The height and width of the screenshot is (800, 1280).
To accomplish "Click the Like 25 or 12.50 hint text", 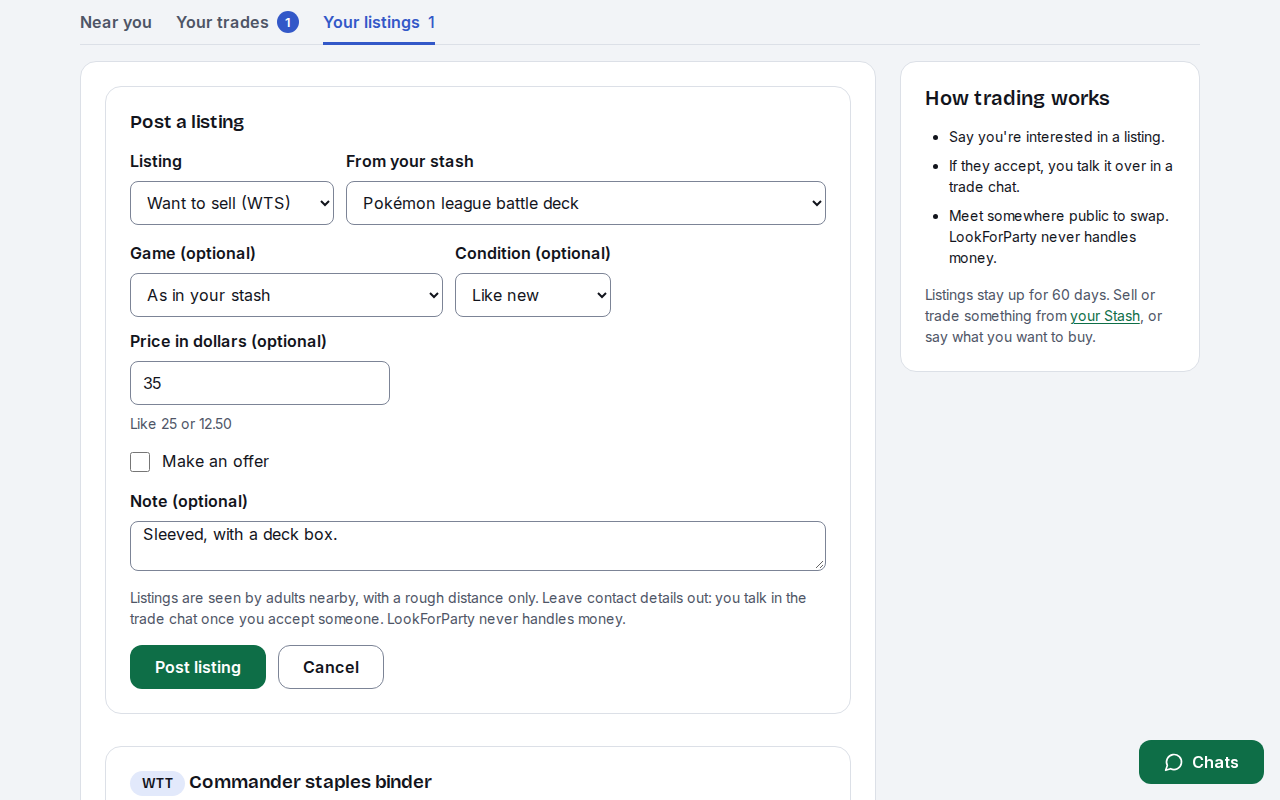I will pos(181,424).
